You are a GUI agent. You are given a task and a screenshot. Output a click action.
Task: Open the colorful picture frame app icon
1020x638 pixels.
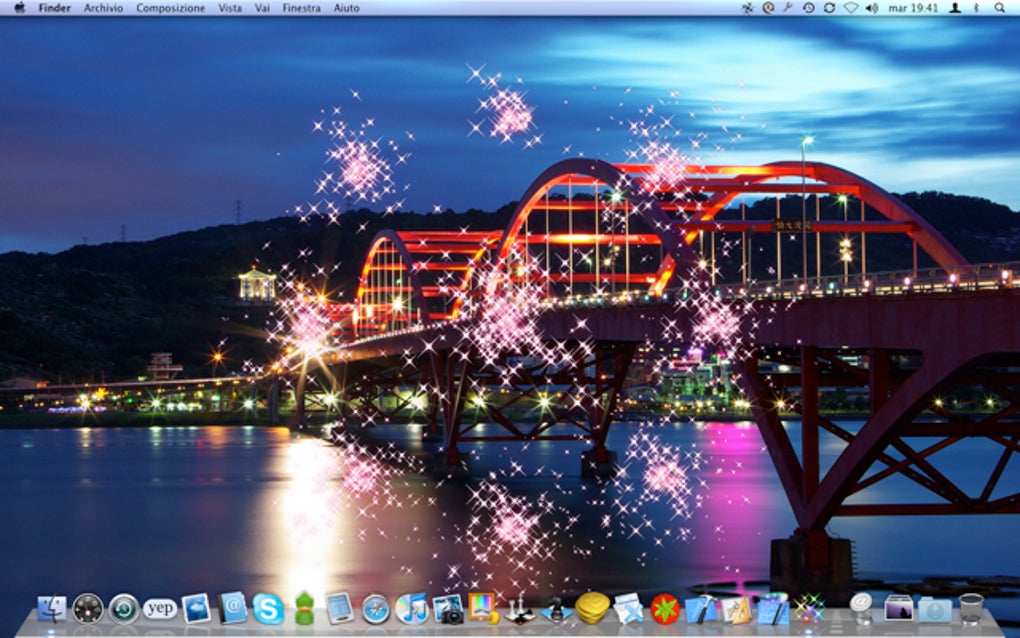tap(483, 609)
